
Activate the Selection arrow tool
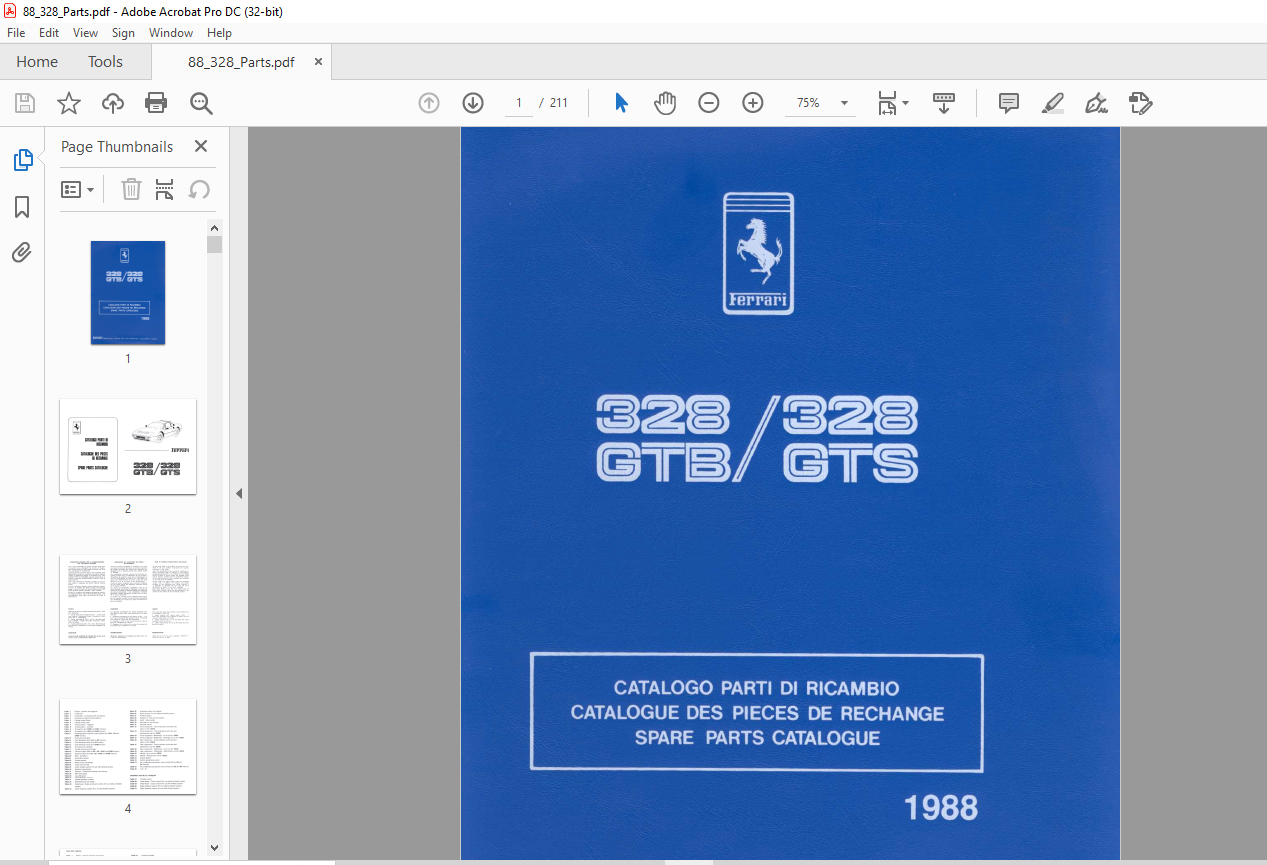621,103
